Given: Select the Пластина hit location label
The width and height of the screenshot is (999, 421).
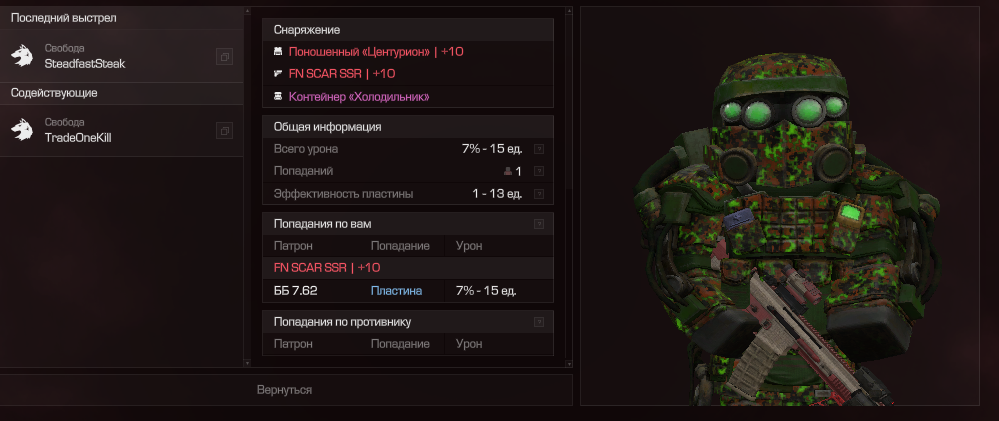Looking at the screenshot, I should tap(396, 291).
